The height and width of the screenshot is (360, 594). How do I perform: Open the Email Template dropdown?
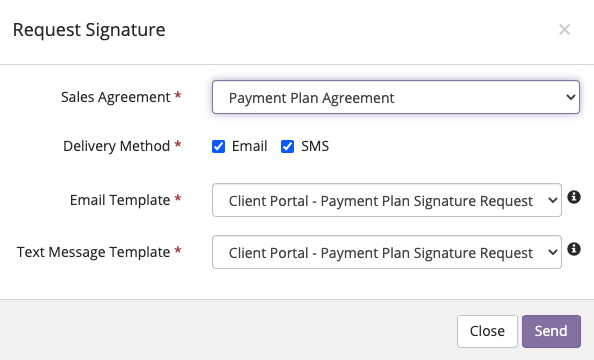(387, 200)
